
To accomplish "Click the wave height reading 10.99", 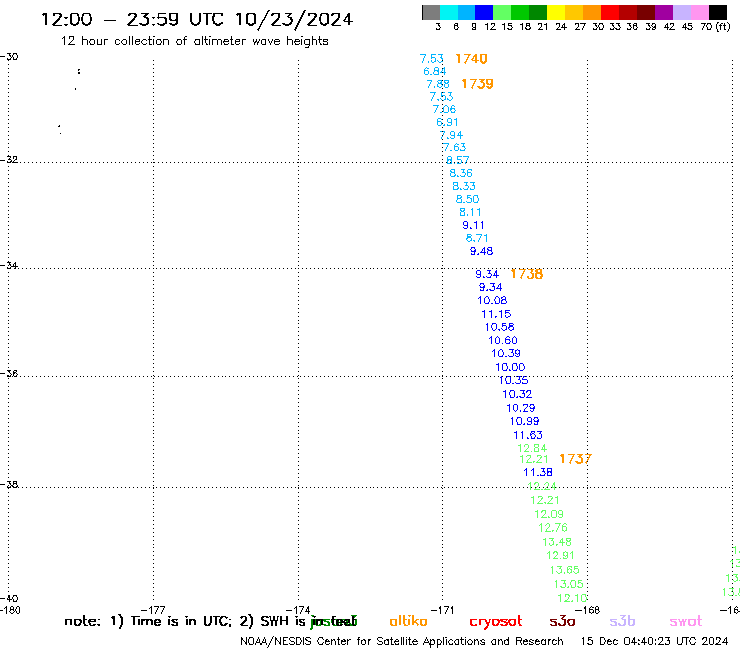I will tap(524, 421).
